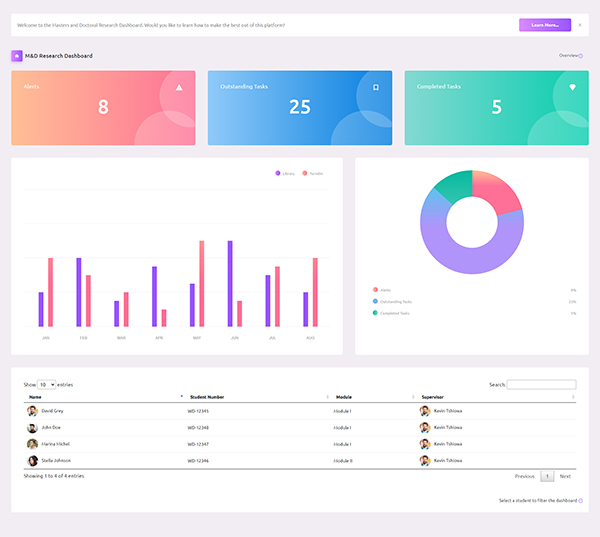Click David Grey's avatar in the table
The image size is (600, 537).
click(x=33, y=411)
